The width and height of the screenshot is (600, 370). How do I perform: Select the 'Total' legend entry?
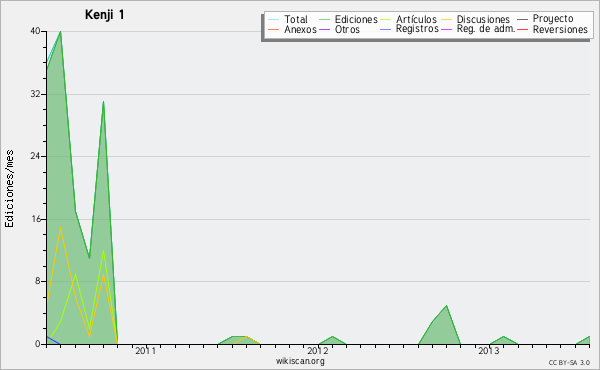click(296, 20)
